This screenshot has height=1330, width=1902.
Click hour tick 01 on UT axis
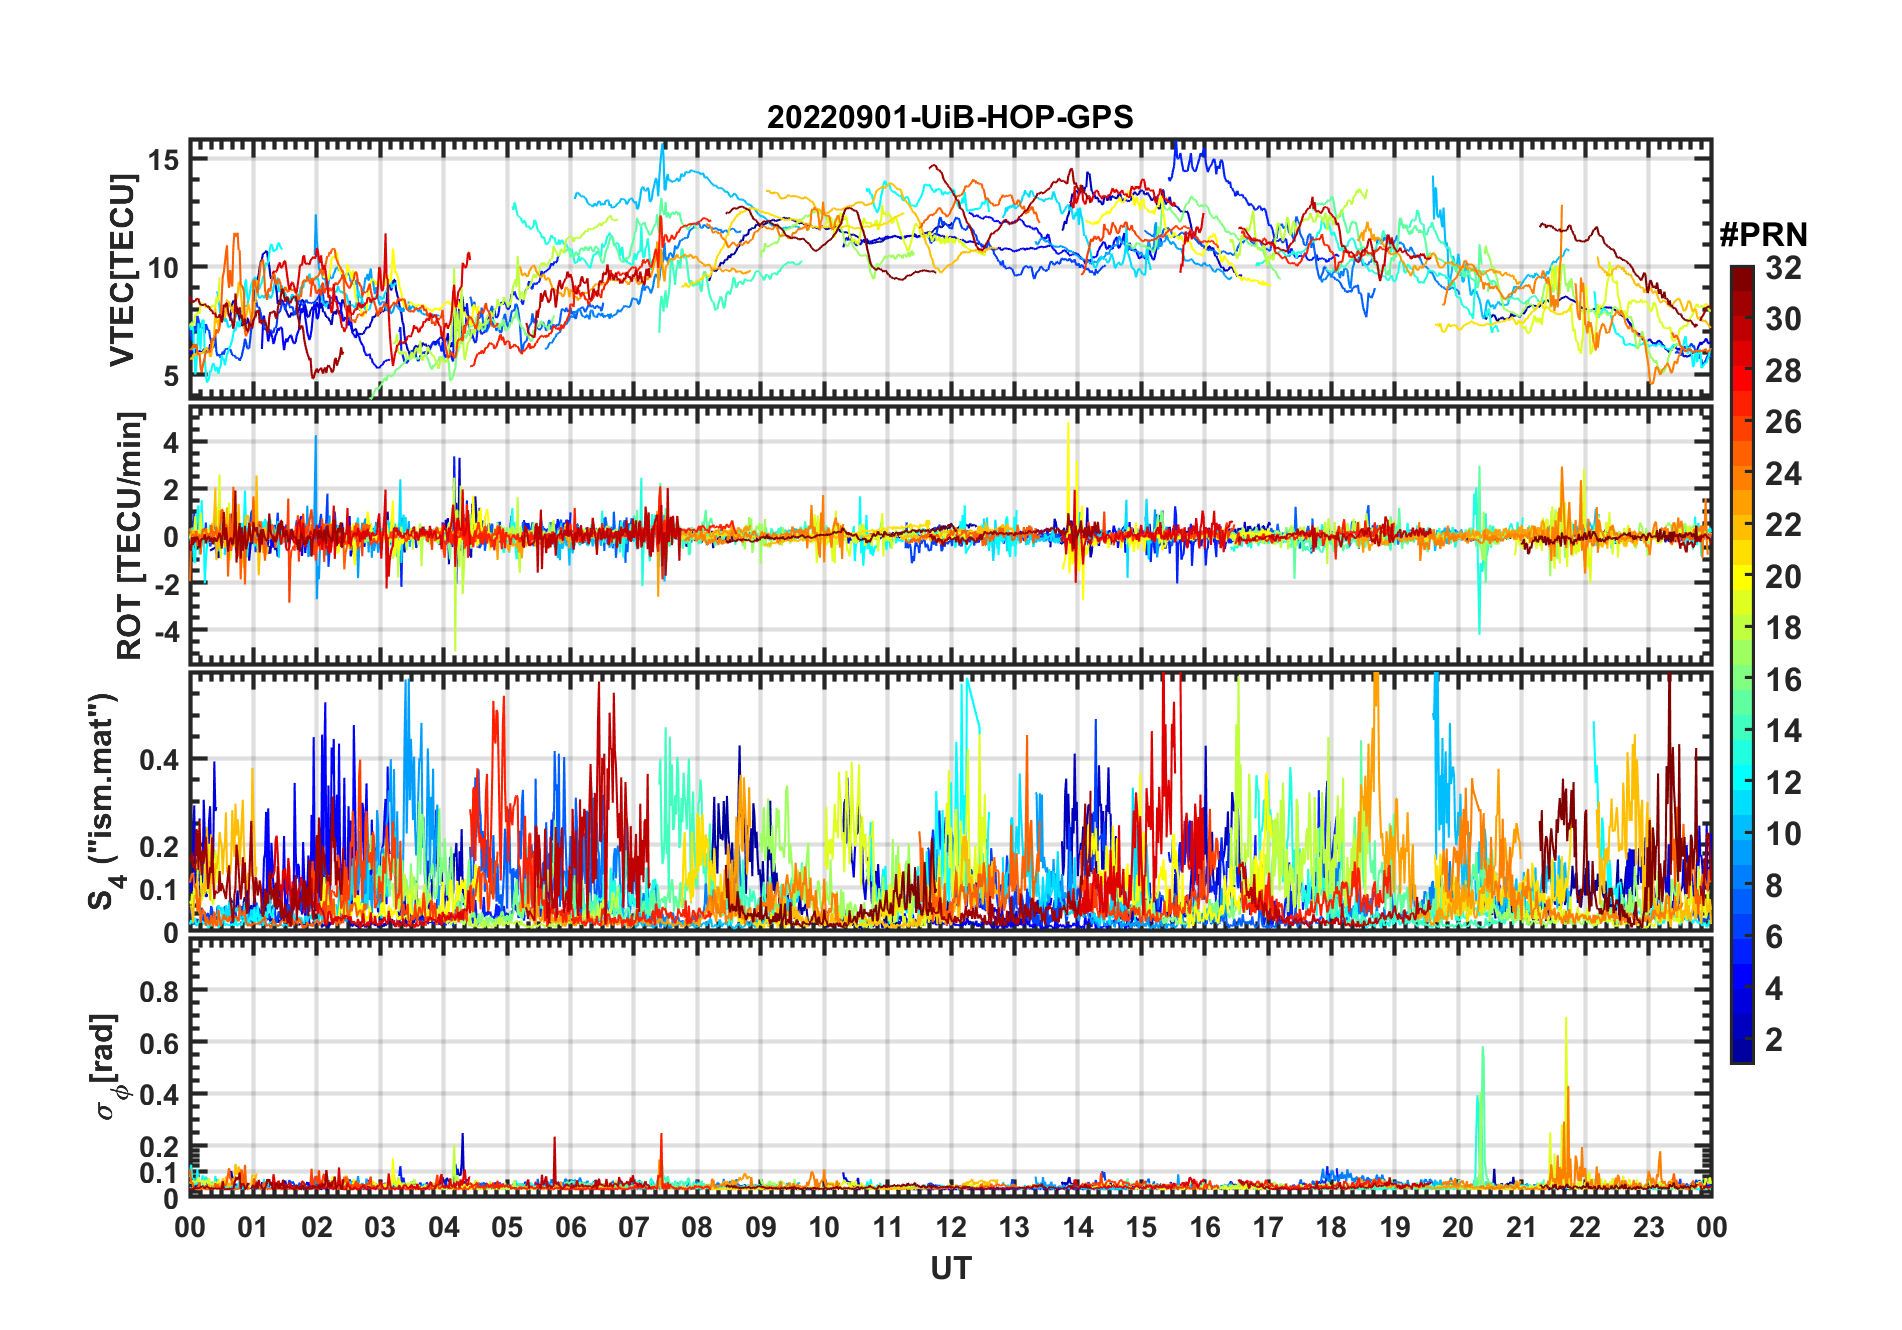pyautogui.click(x=253, y=1227)
